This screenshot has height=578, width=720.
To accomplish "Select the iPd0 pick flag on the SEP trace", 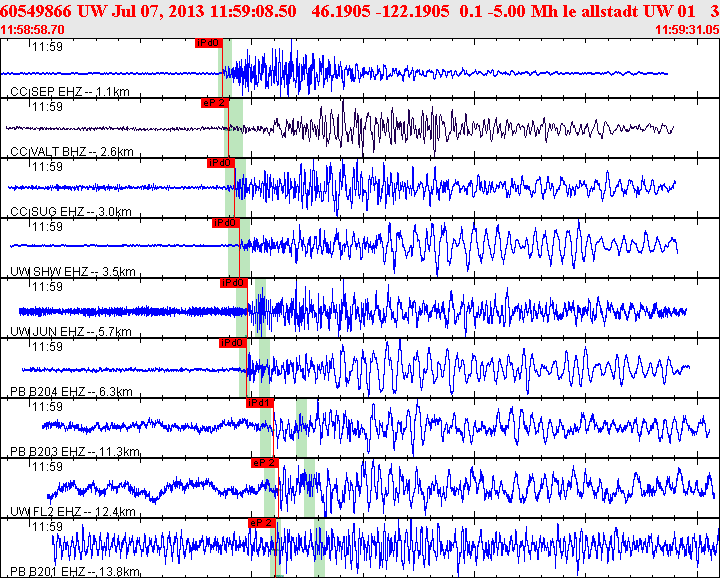I will 208,43.
